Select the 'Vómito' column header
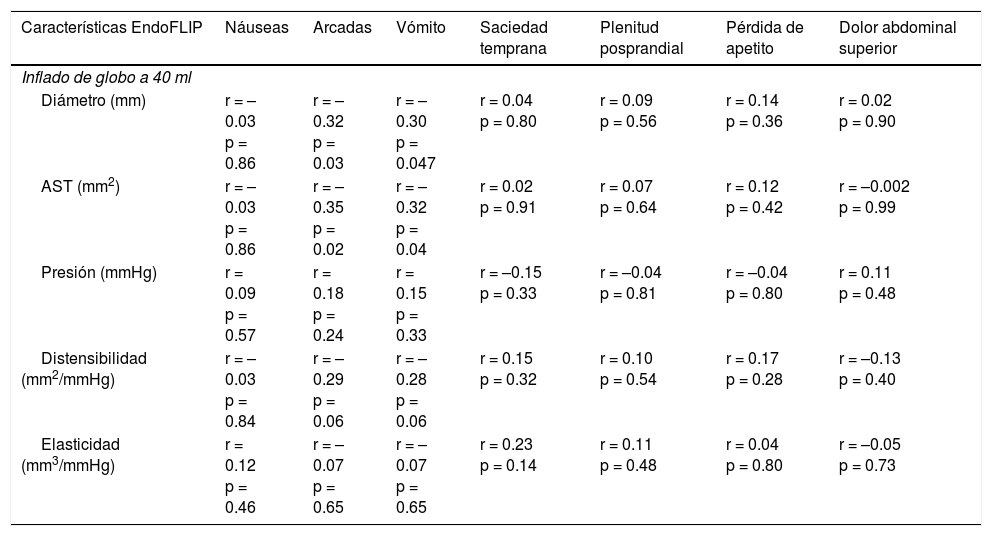Viewport: 992px width, 536px height. click(x=421, y=28)
